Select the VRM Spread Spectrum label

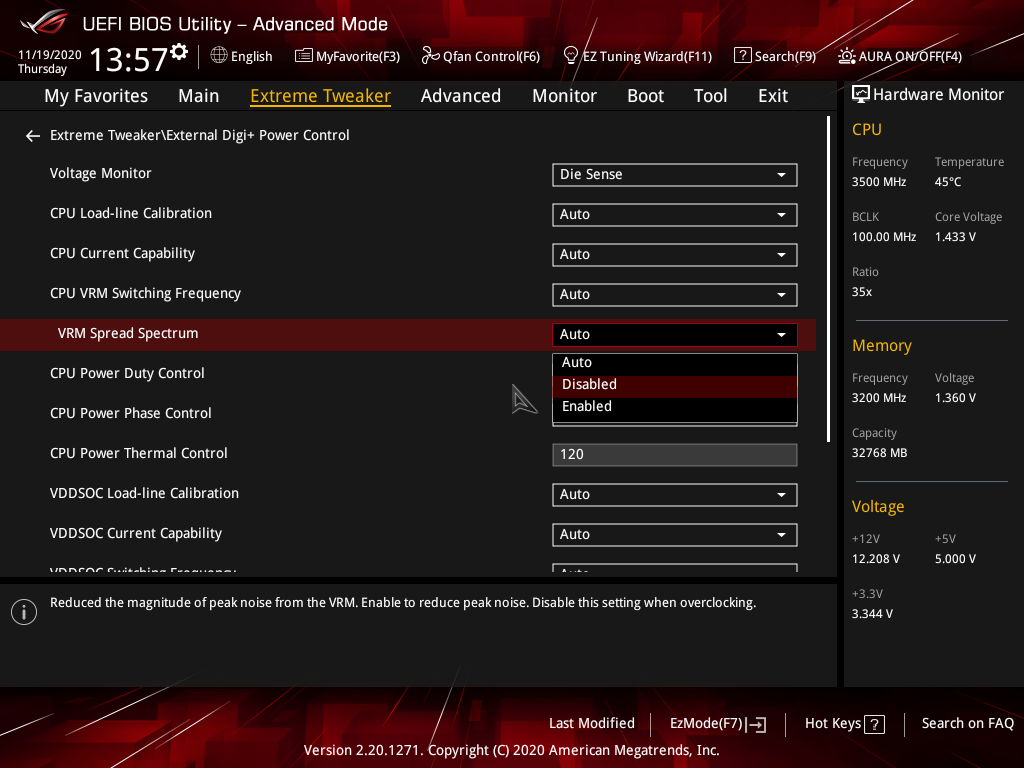[x=128, y=333]
